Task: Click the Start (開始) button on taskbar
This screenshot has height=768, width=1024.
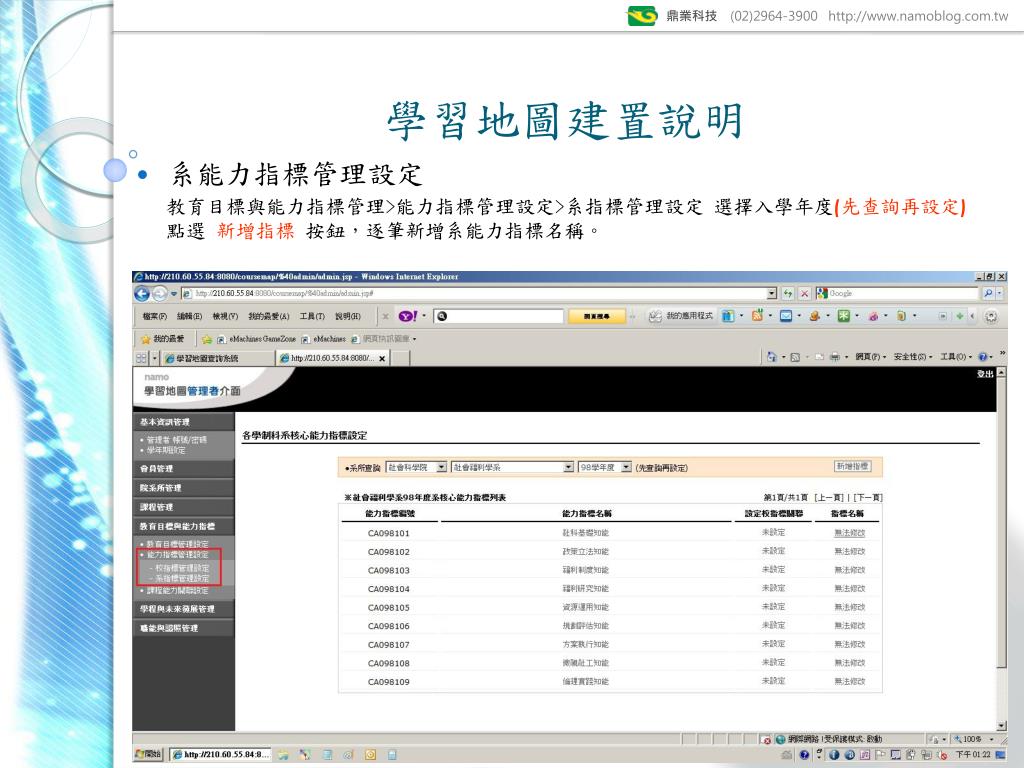Action: tap(148, 754)
